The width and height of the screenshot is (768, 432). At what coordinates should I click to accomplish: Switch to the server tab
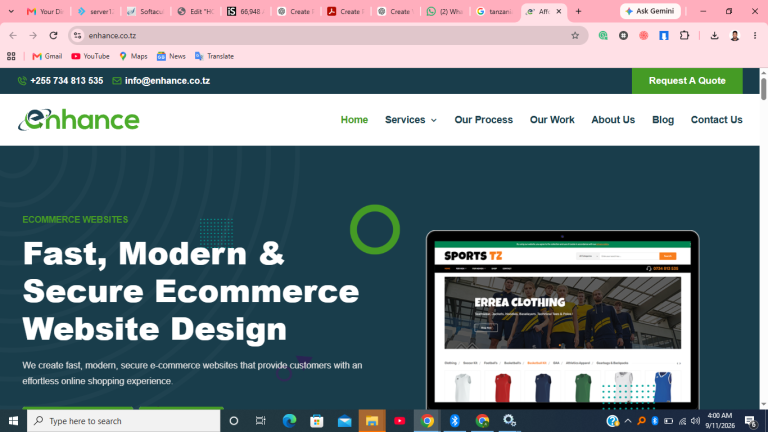click(x=96, y=11)
